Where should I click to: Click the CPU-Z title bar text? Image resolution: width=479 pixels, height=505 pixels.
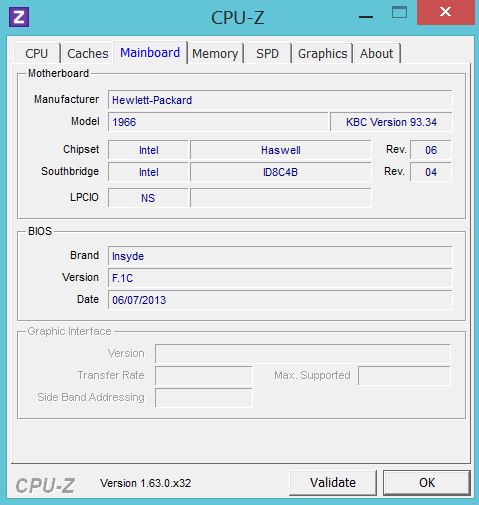(x=238, y=17)
